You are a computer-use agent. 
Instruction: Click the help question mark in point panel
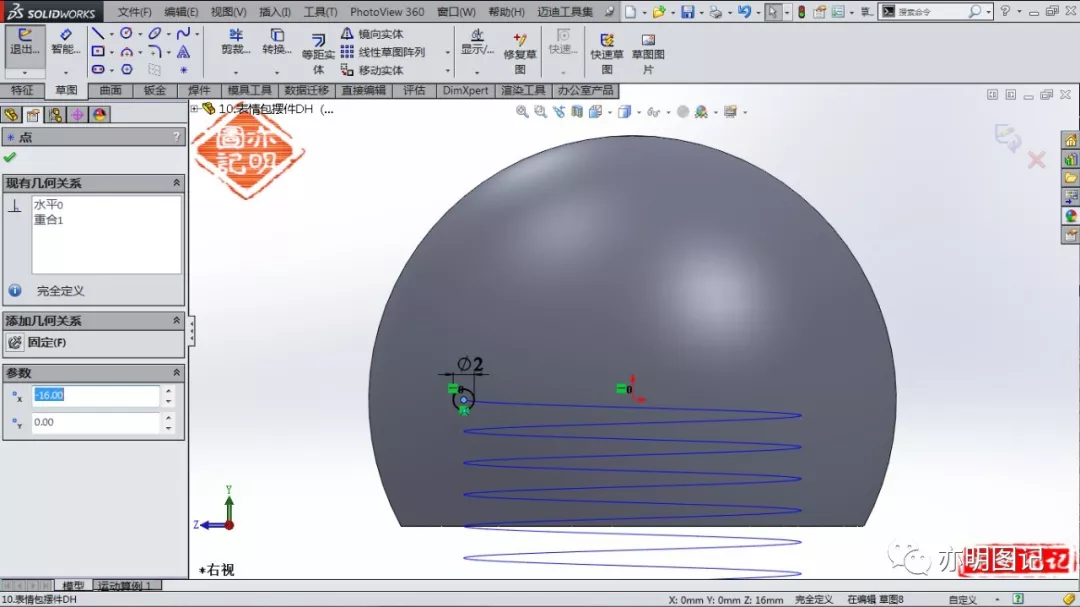click(176, 137)
